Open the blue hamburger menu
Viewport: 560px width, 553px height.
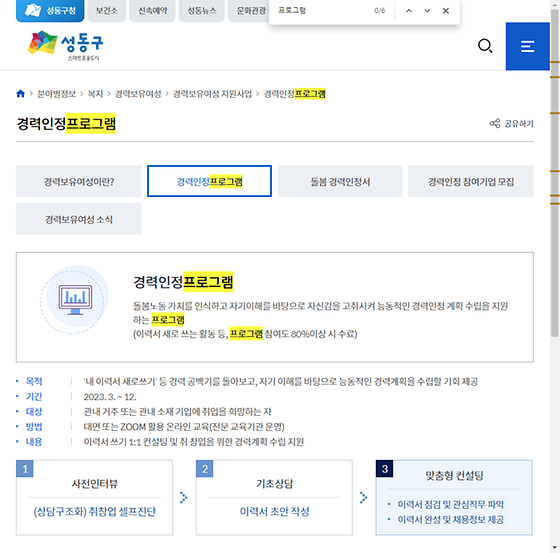528,46
